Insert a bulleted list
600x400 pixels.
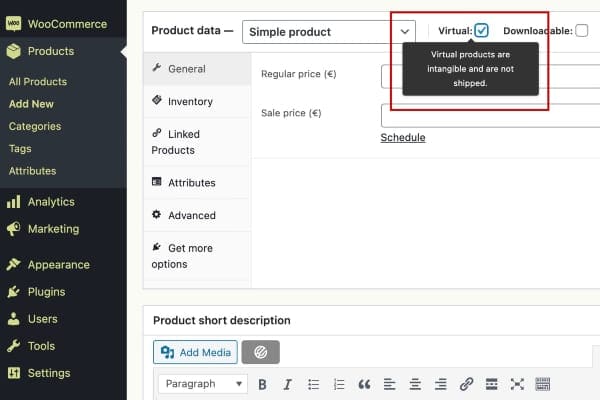(x=314, y=384)
